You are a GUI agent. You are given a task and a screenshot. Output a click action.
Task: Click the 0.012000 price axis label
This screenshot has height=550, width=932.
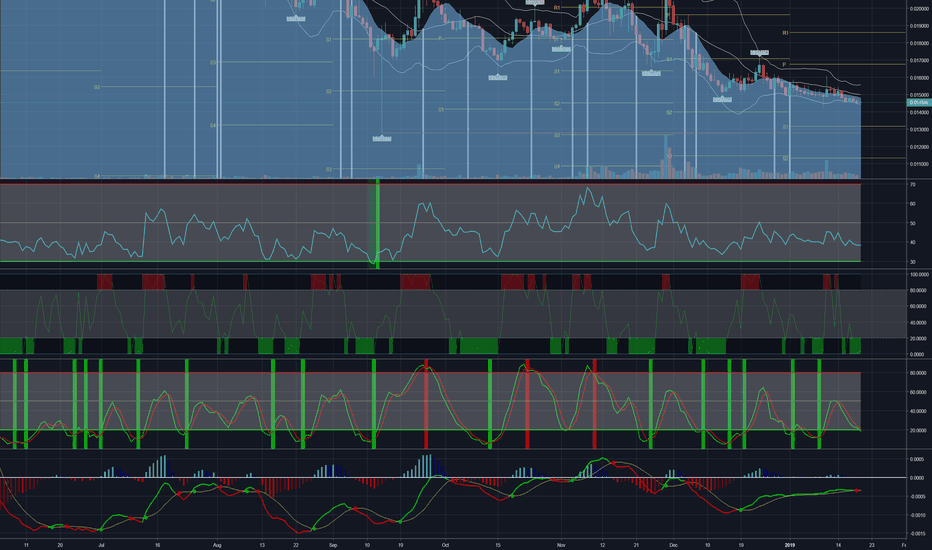coord(919,147)
